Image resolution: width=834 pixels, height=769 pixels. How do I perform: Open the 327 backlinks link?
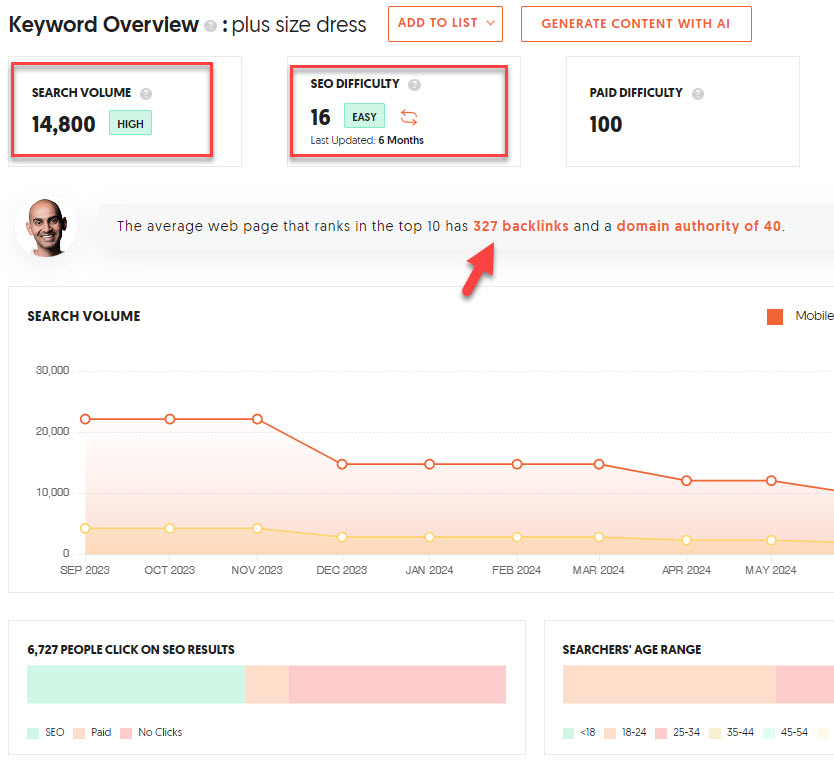[521, 226]
